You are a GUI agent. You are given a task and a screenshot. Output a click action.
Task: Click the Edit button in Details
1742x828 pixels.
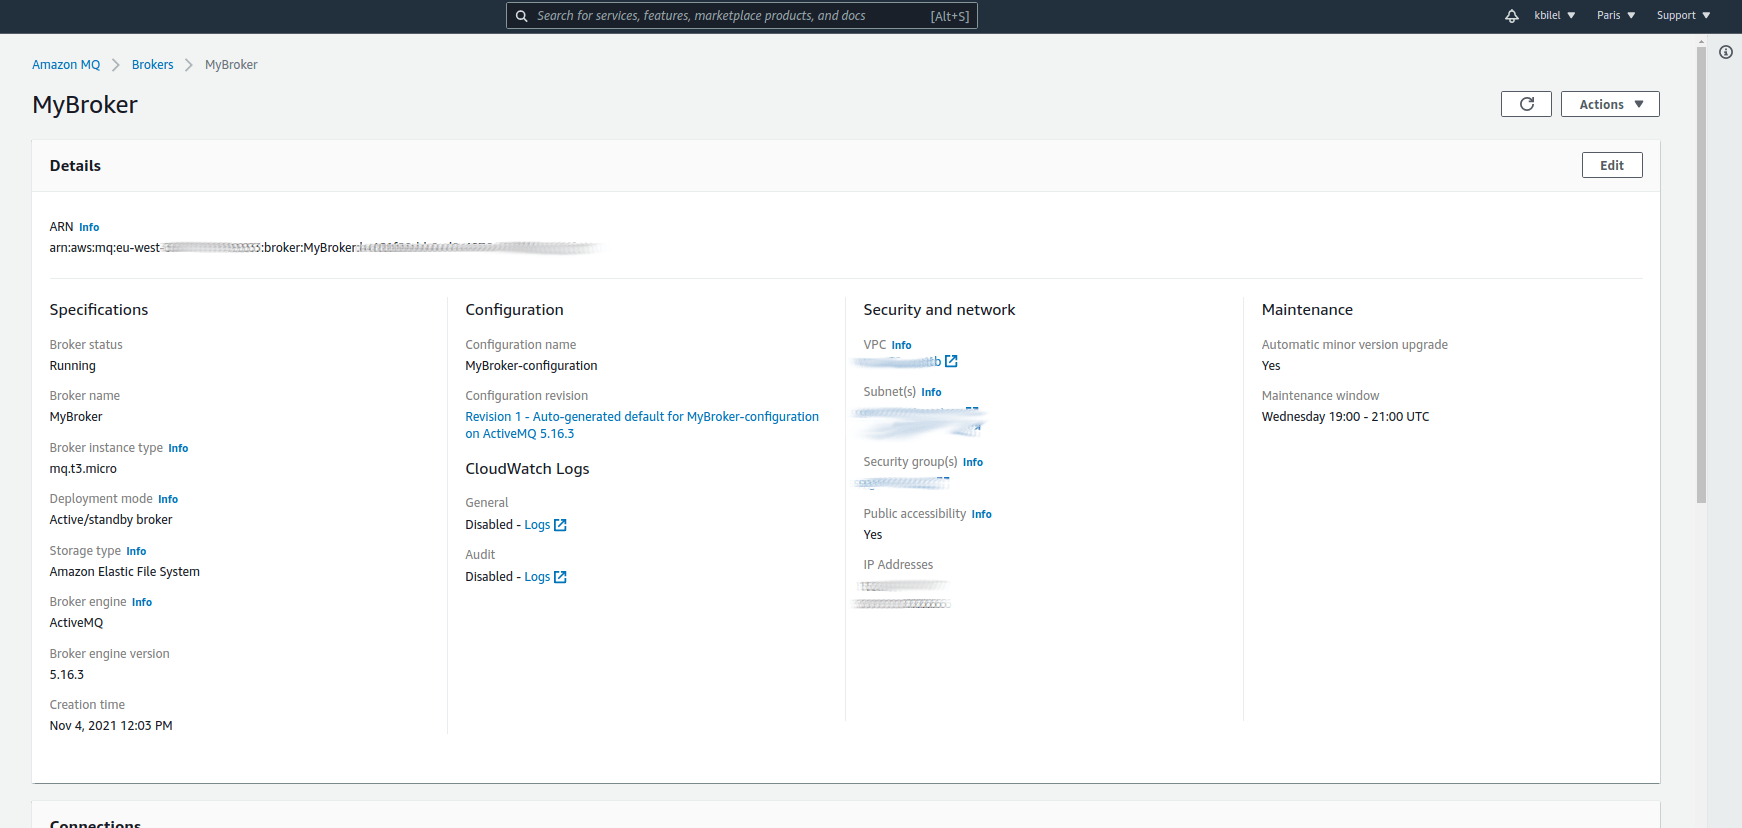(x=1612, y=165)
